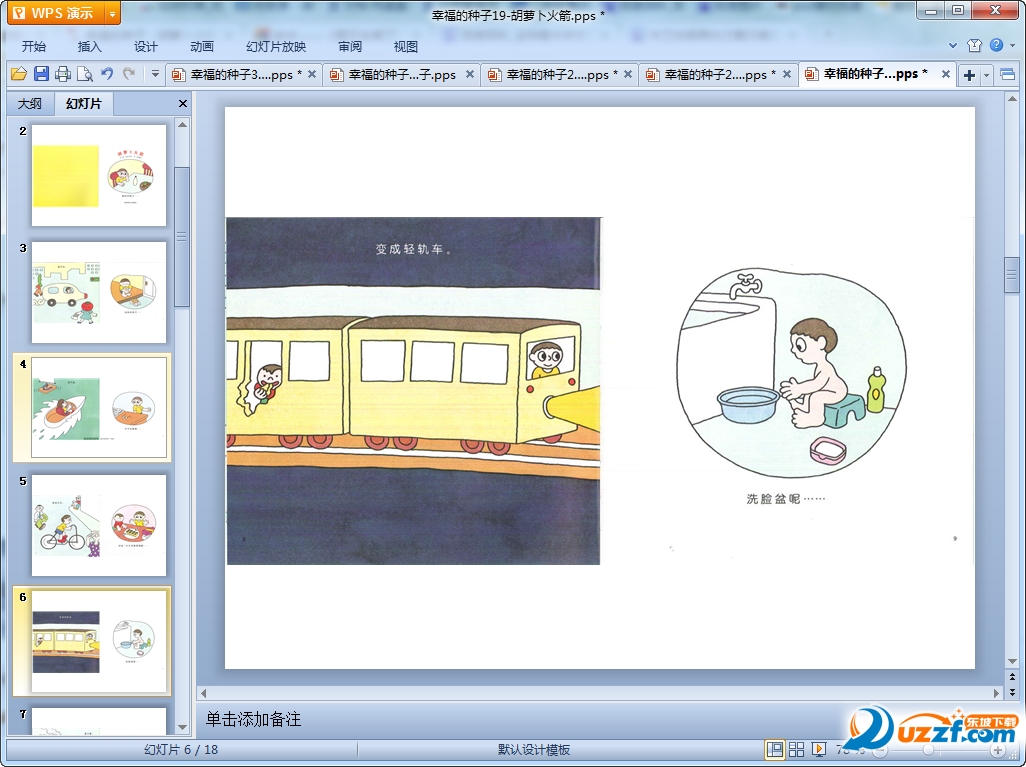Close the active rightmost document tab
This screenshot has height=767, width=1026.
[x=946, y=74]
